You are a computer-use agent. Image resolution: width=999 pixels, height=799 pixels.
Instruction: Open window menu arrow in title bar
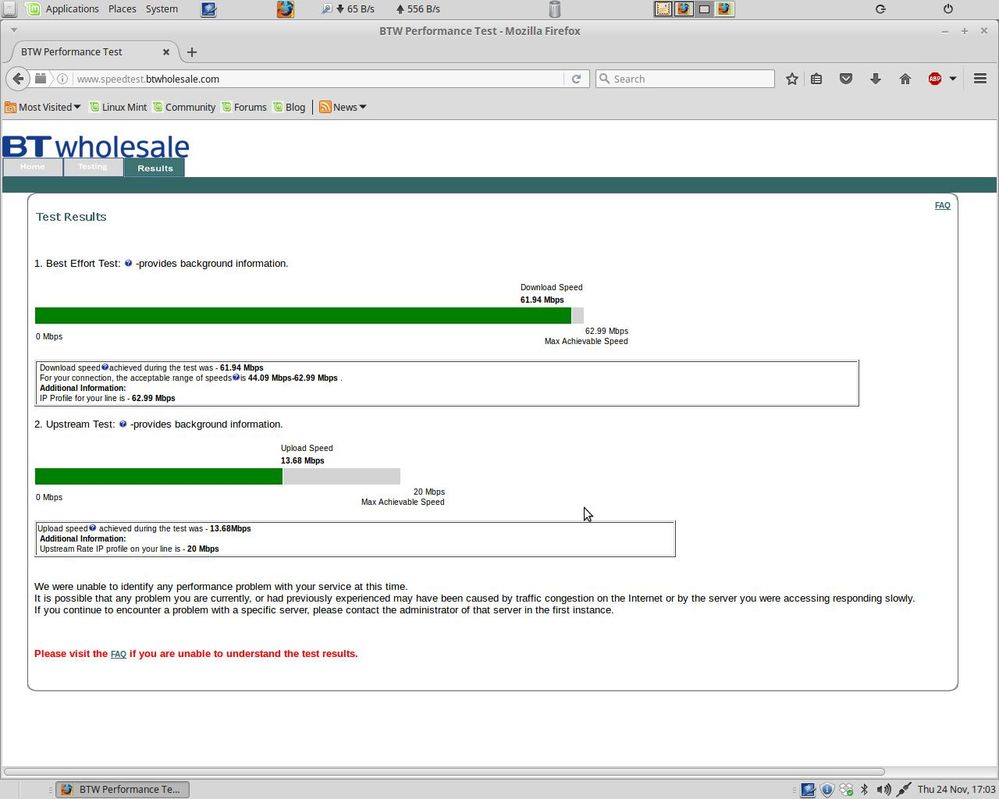point(14,30)
